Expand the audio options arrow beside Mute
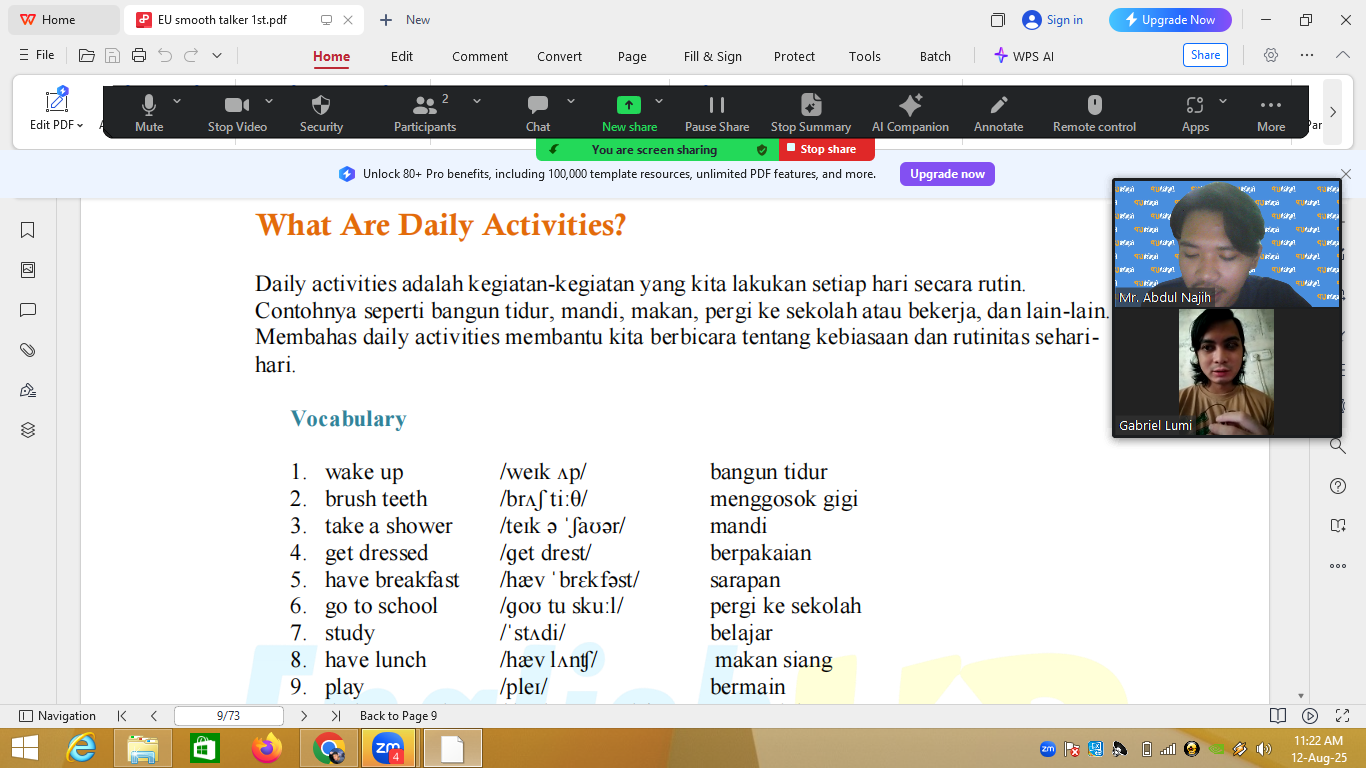The width and height of the screenshot is (1366, 768). tap(177, 101)
